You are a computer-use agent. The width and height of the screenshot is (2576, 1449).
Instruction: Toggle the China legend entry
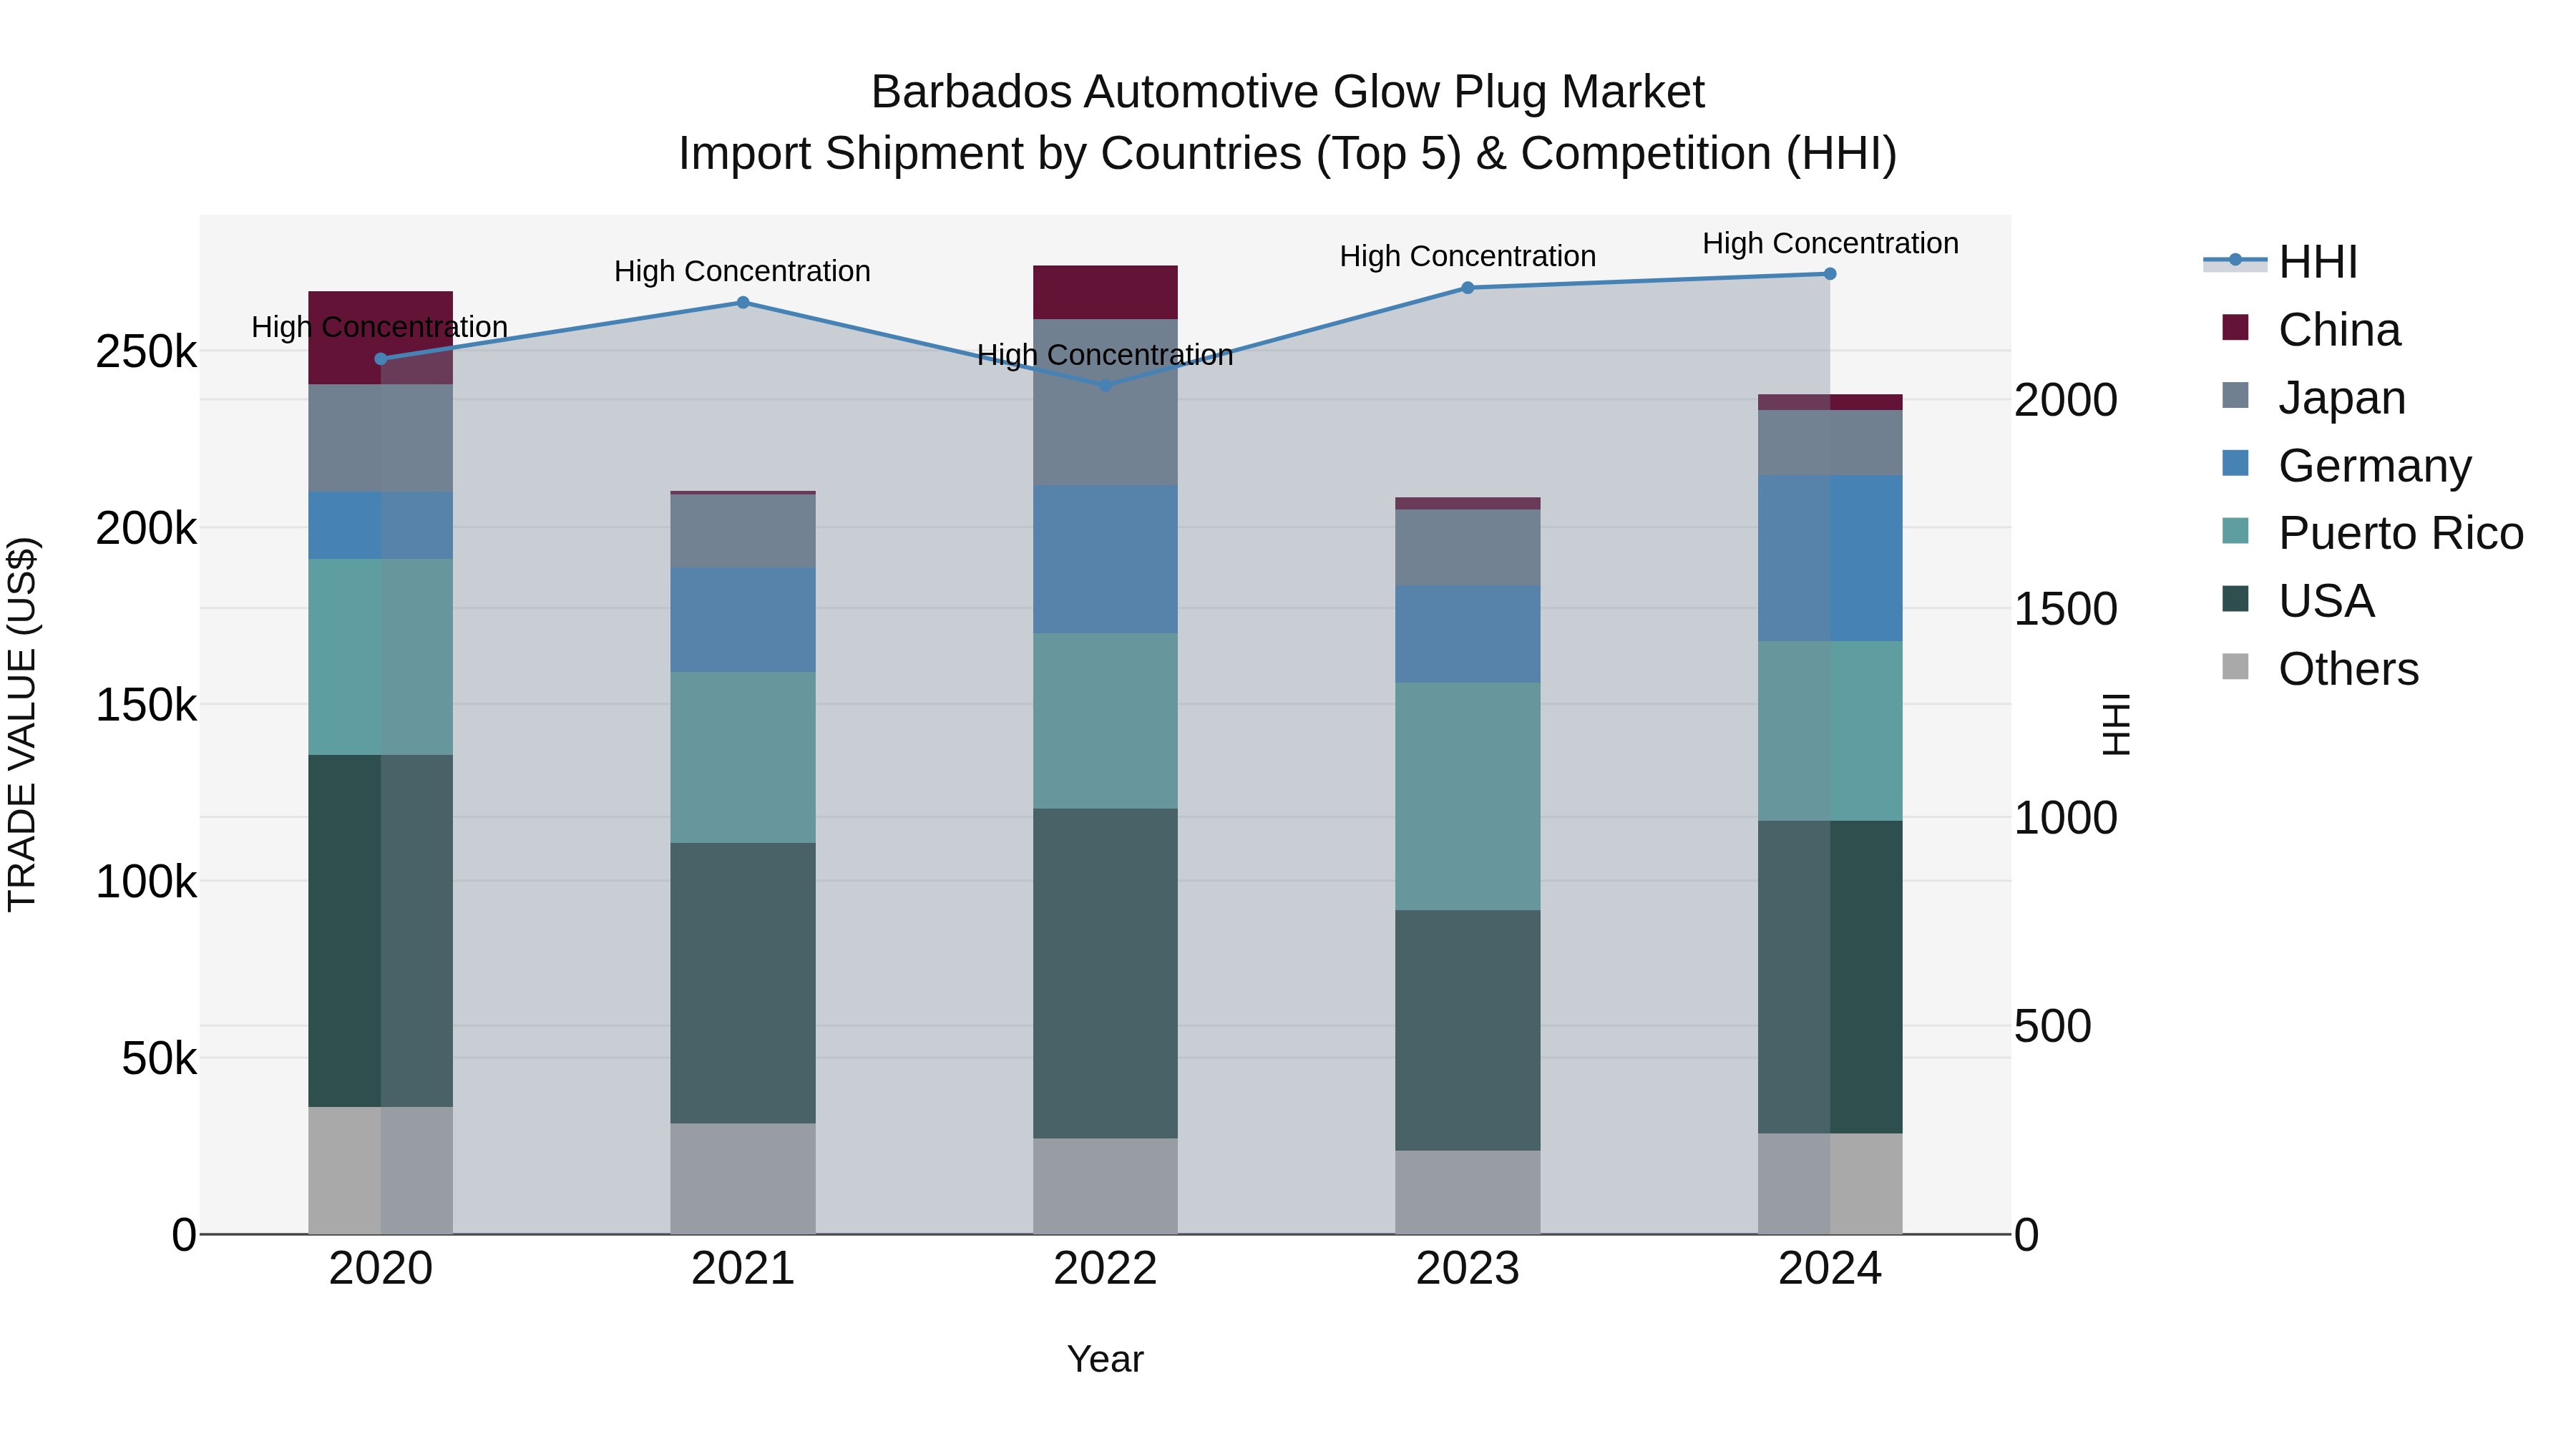(x=2311, y=329)
